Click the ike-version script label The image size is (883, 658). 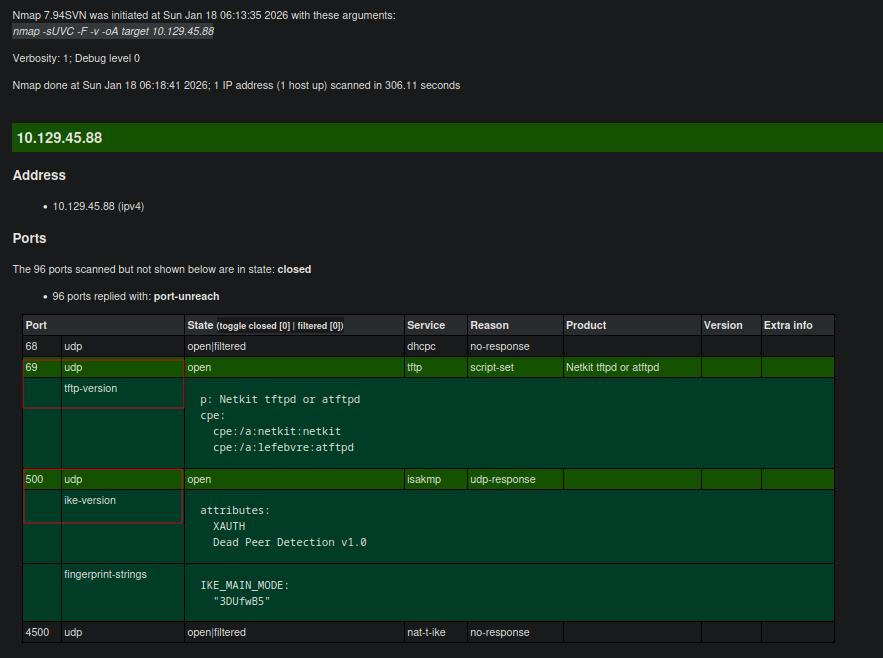90,500
